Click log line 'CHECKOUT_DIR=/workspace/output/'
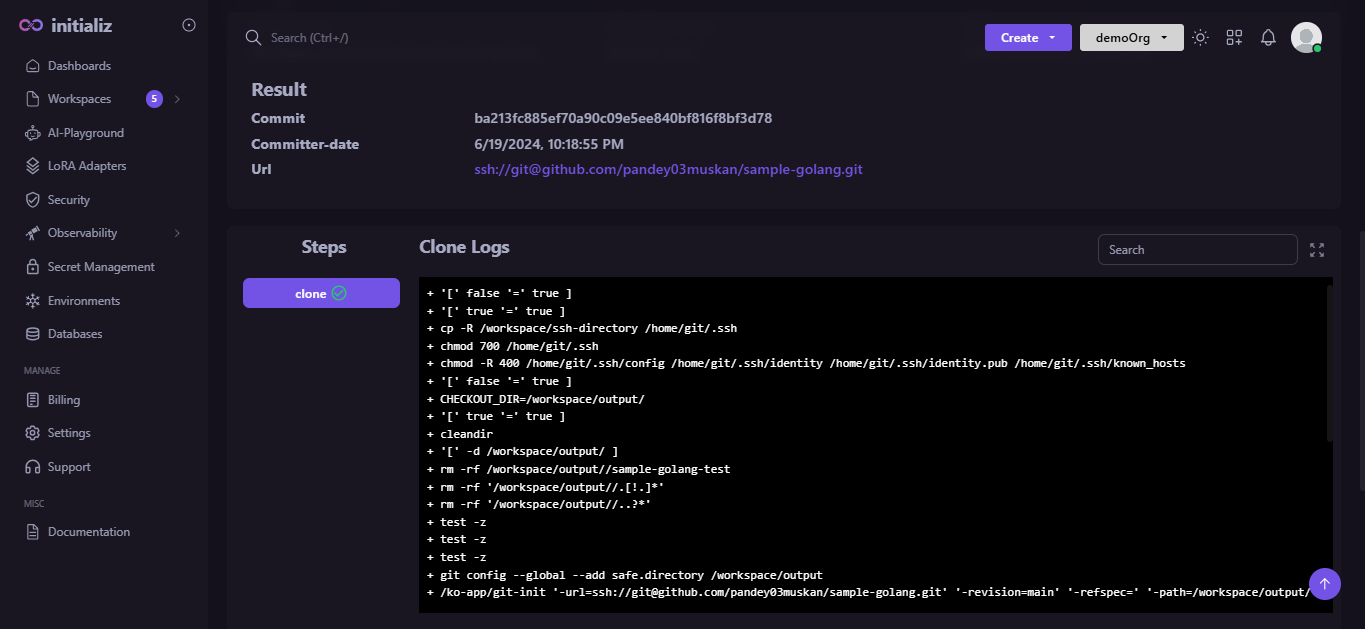1365x629 pixels. [x=535, y=399]
